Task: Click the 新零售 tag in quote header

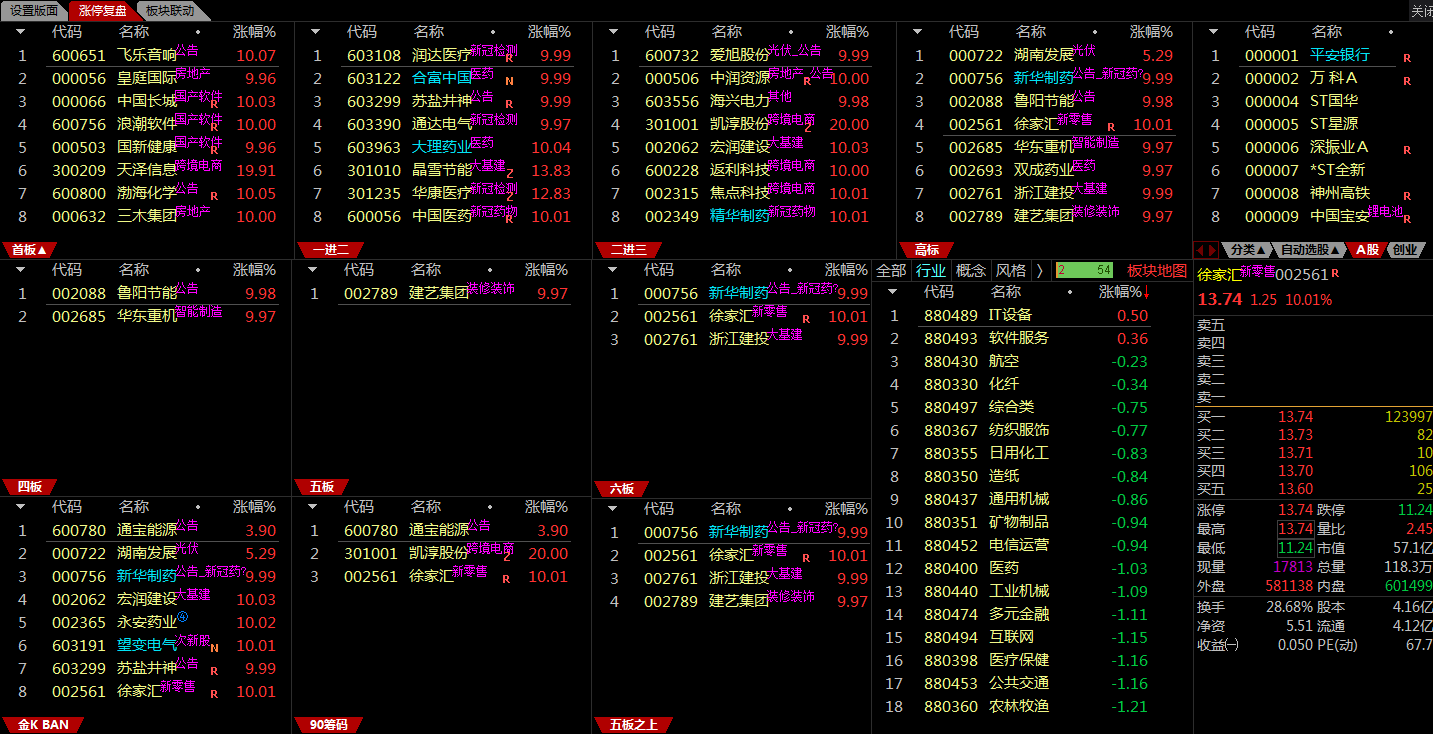Action: [x=1257, y=270]
